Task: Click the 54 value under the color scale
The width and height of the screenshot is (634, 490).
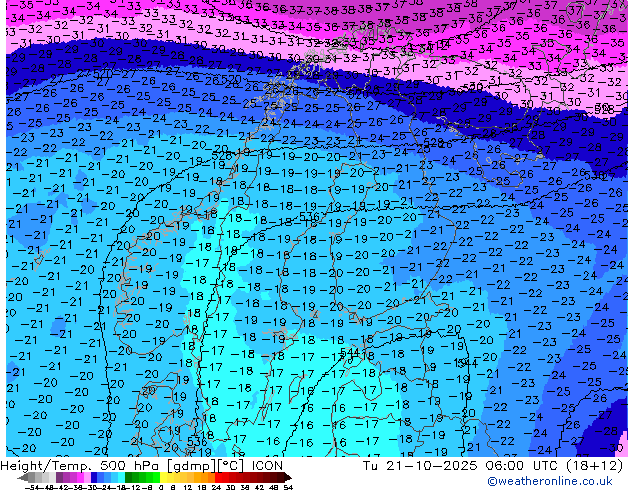Action: click(x=288, y=486)
